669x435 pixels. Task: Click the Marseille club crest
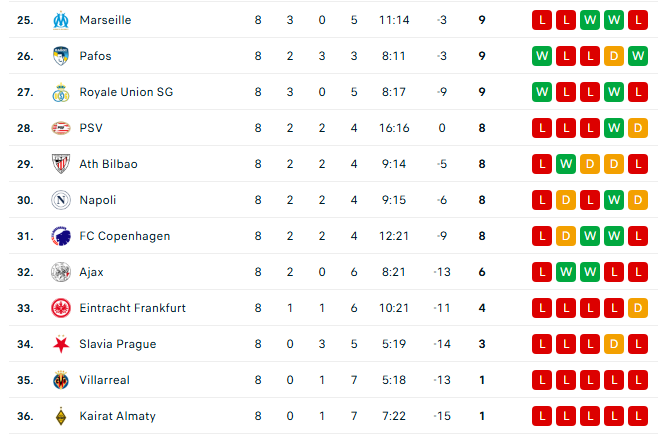pyautogui.click(x=59, y=20)
